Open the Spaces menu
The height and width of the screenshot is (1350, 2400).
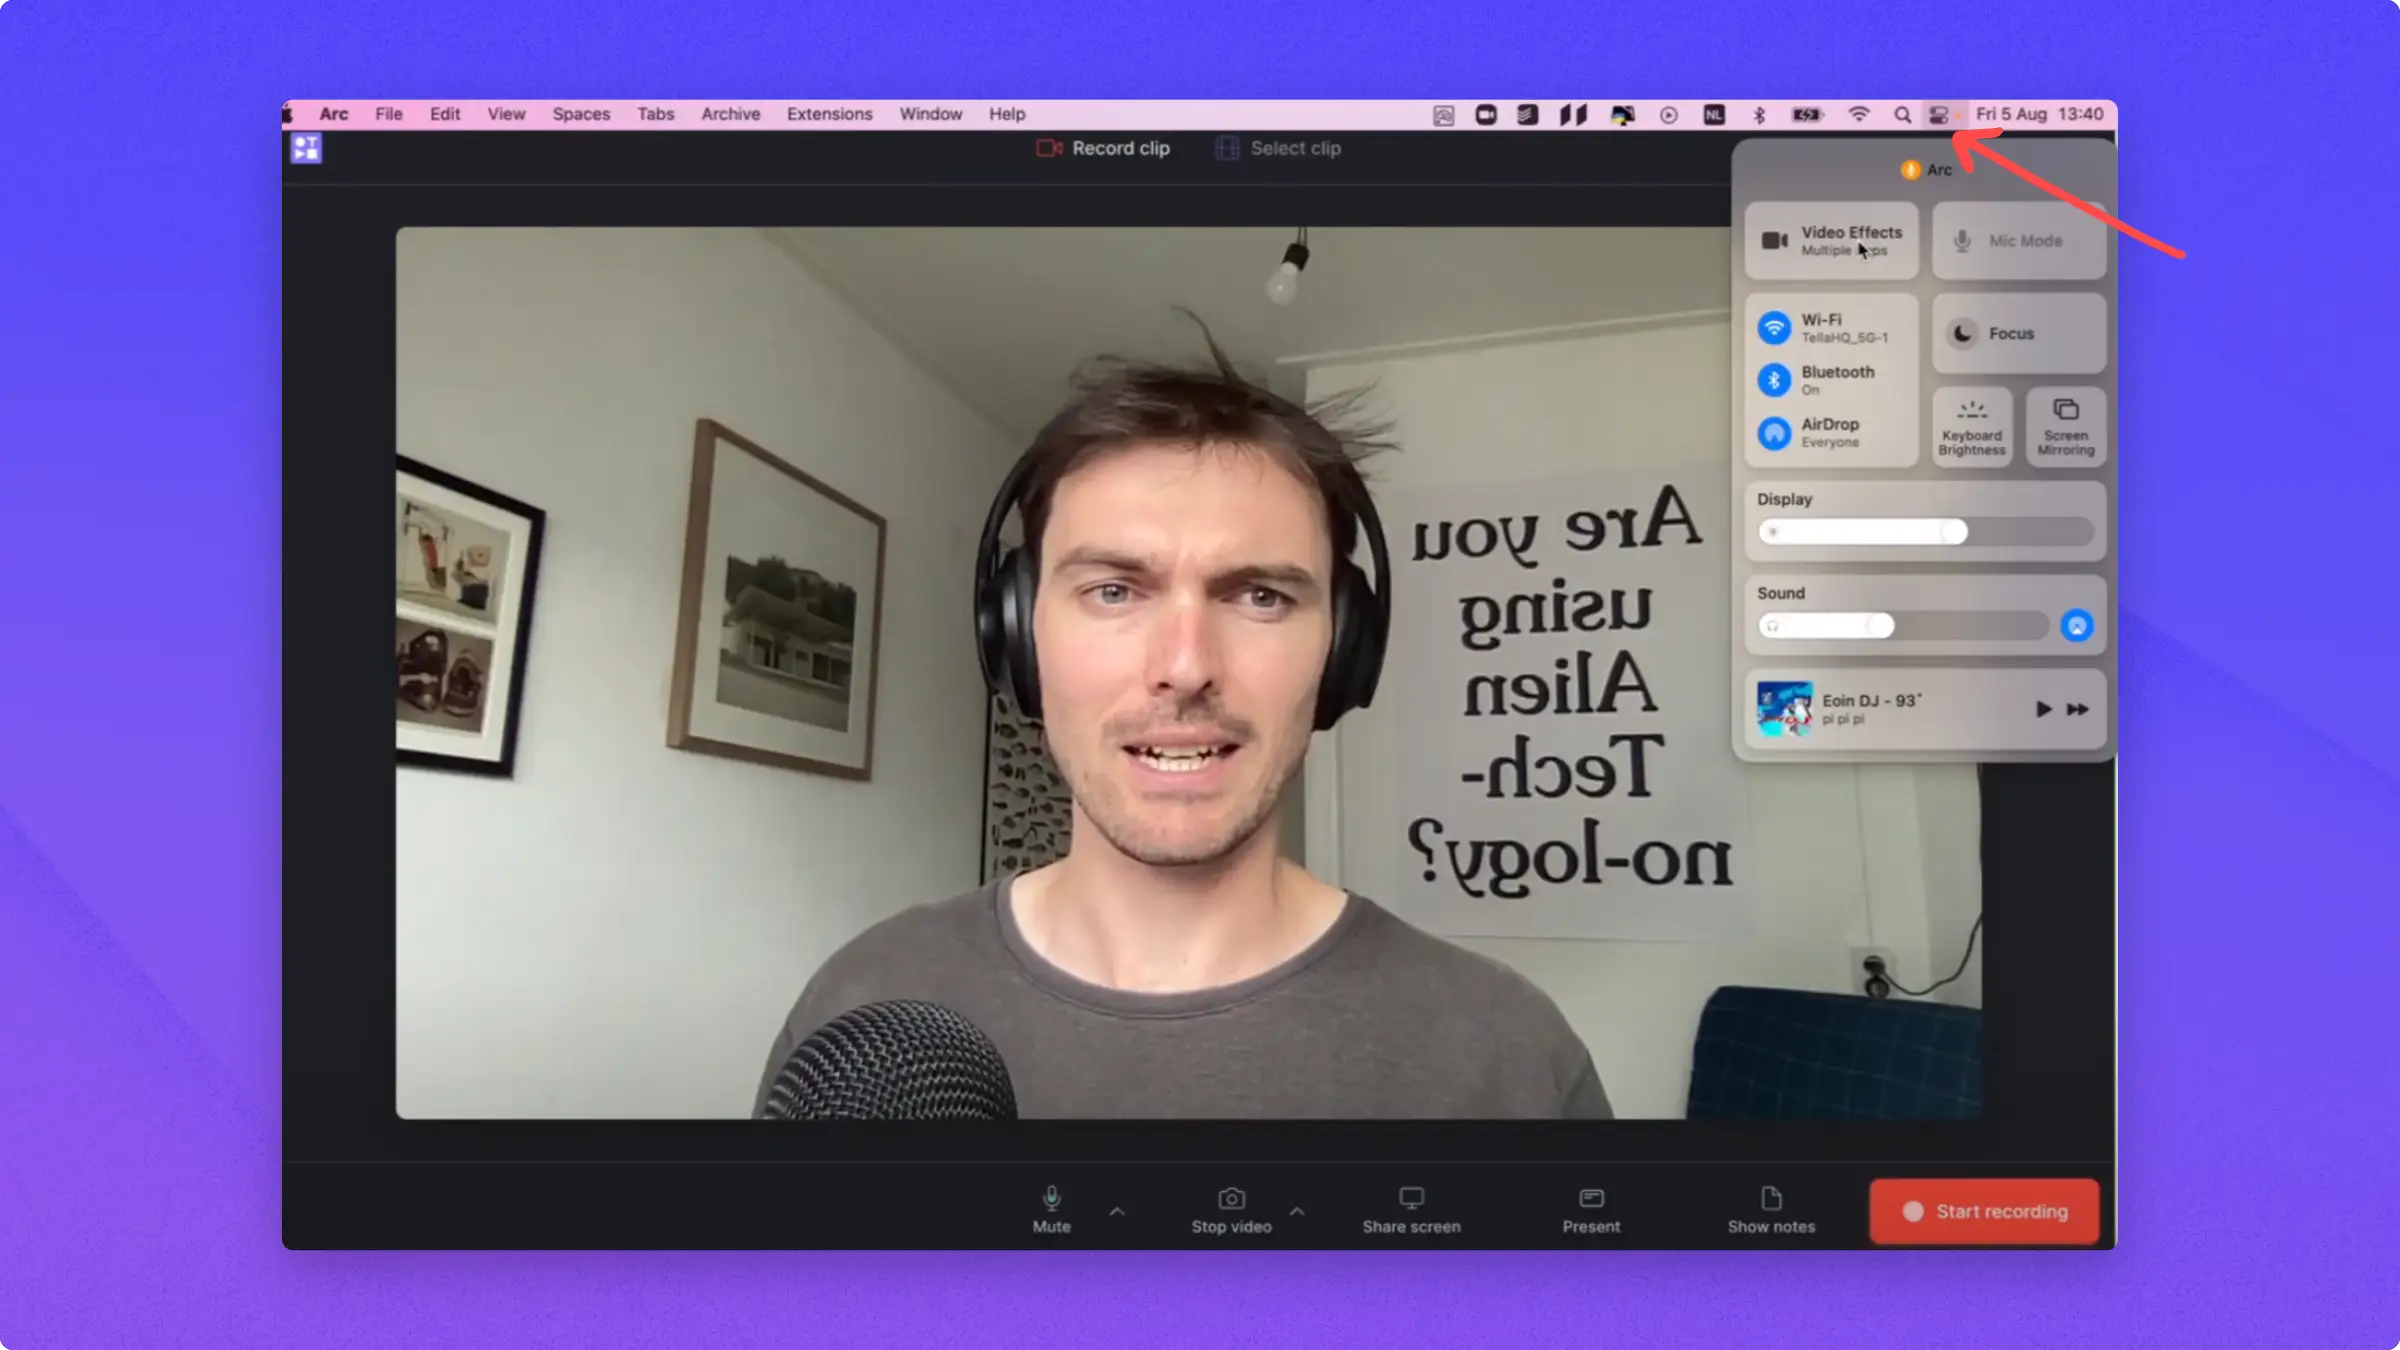pos(580,114)
